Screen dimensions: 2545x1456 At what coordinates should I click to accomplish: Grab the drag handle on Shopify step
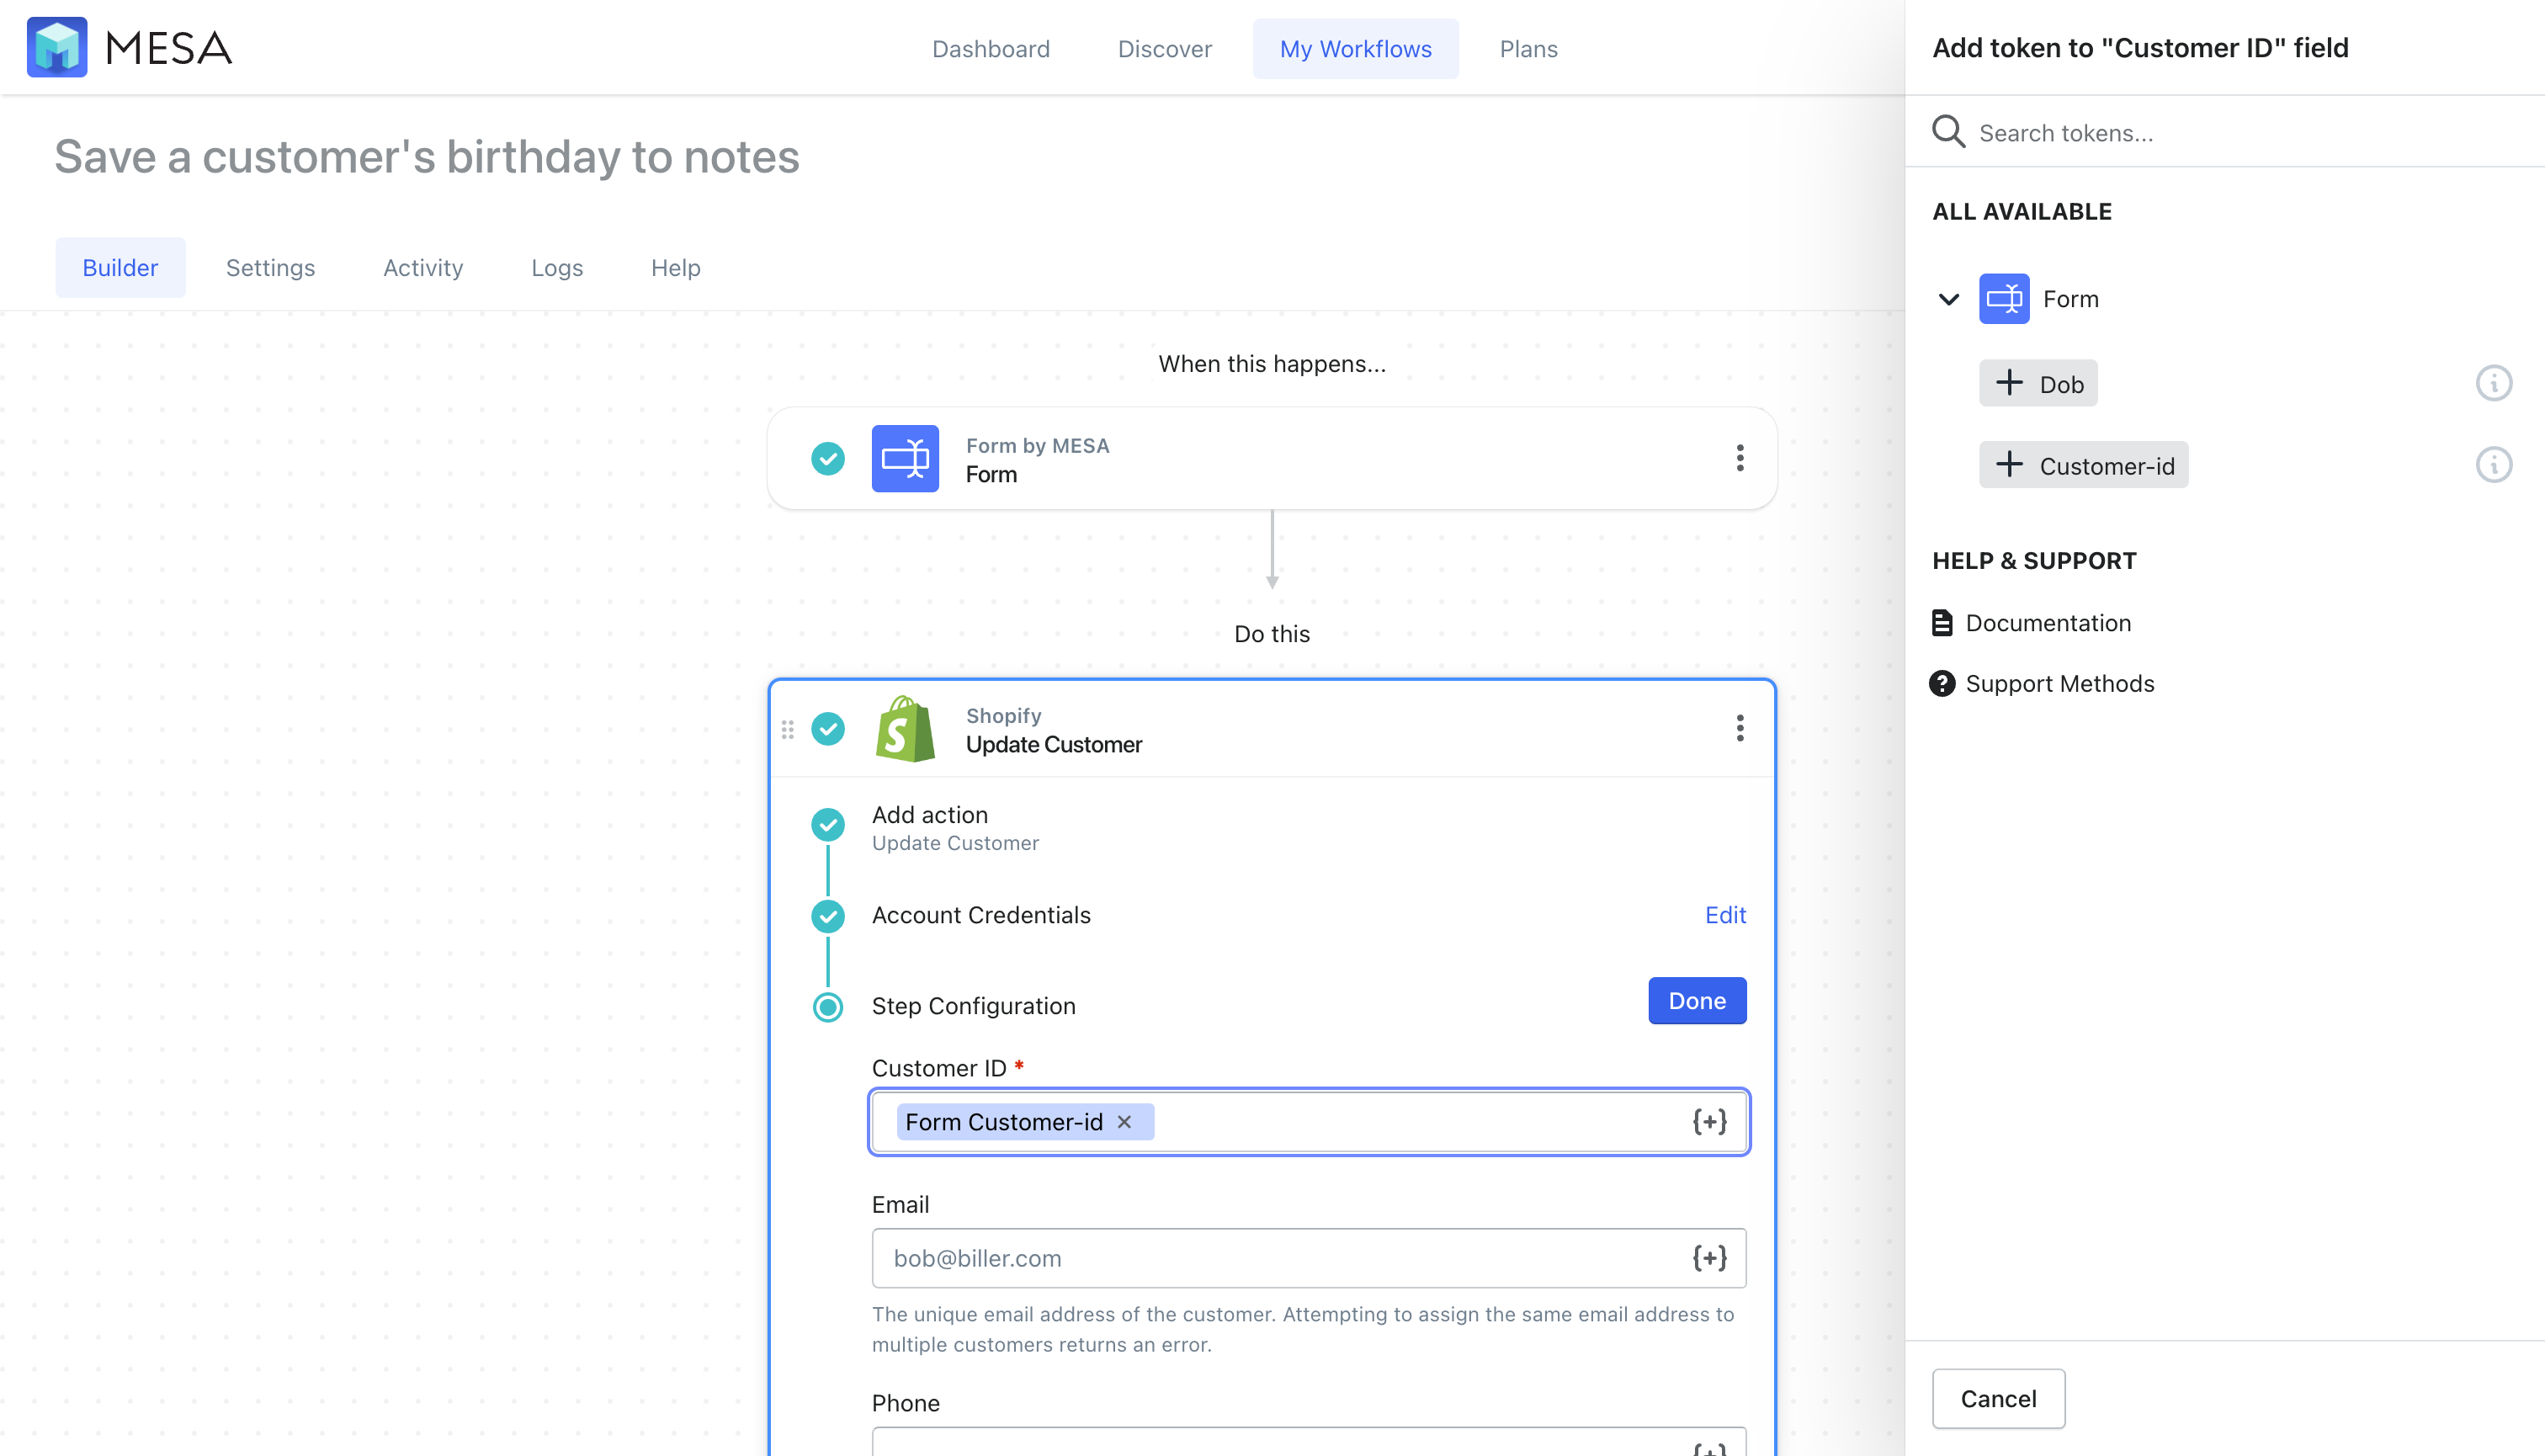click(x=788, y=729)
